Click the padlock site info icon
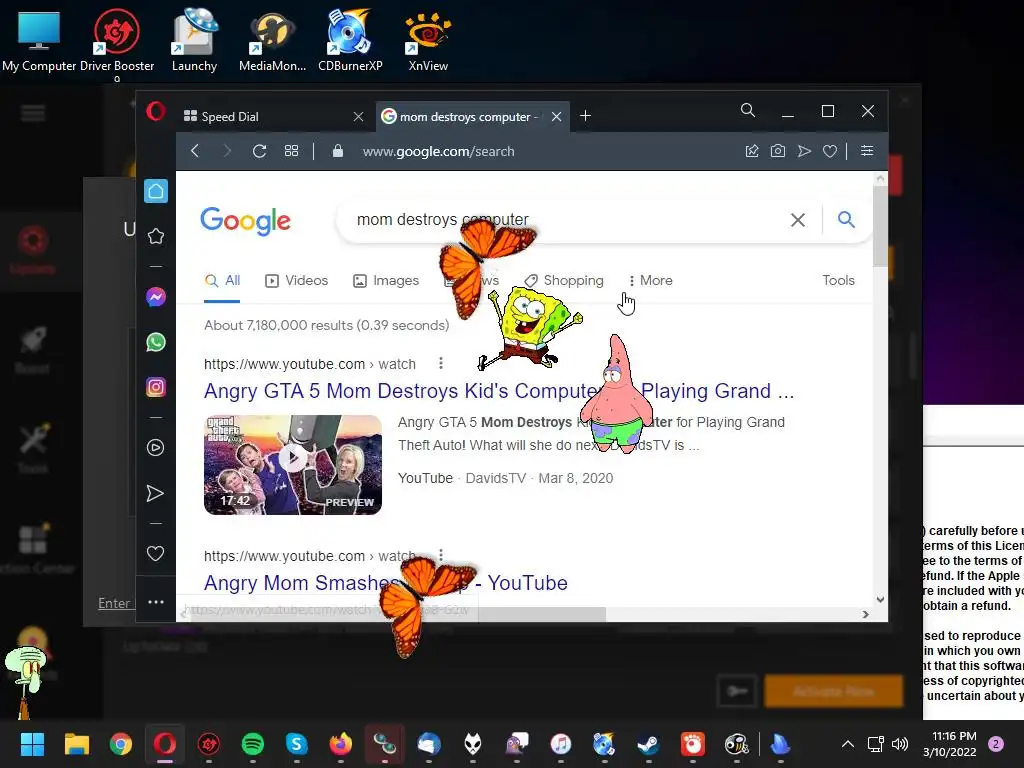 tap(338, 151)
